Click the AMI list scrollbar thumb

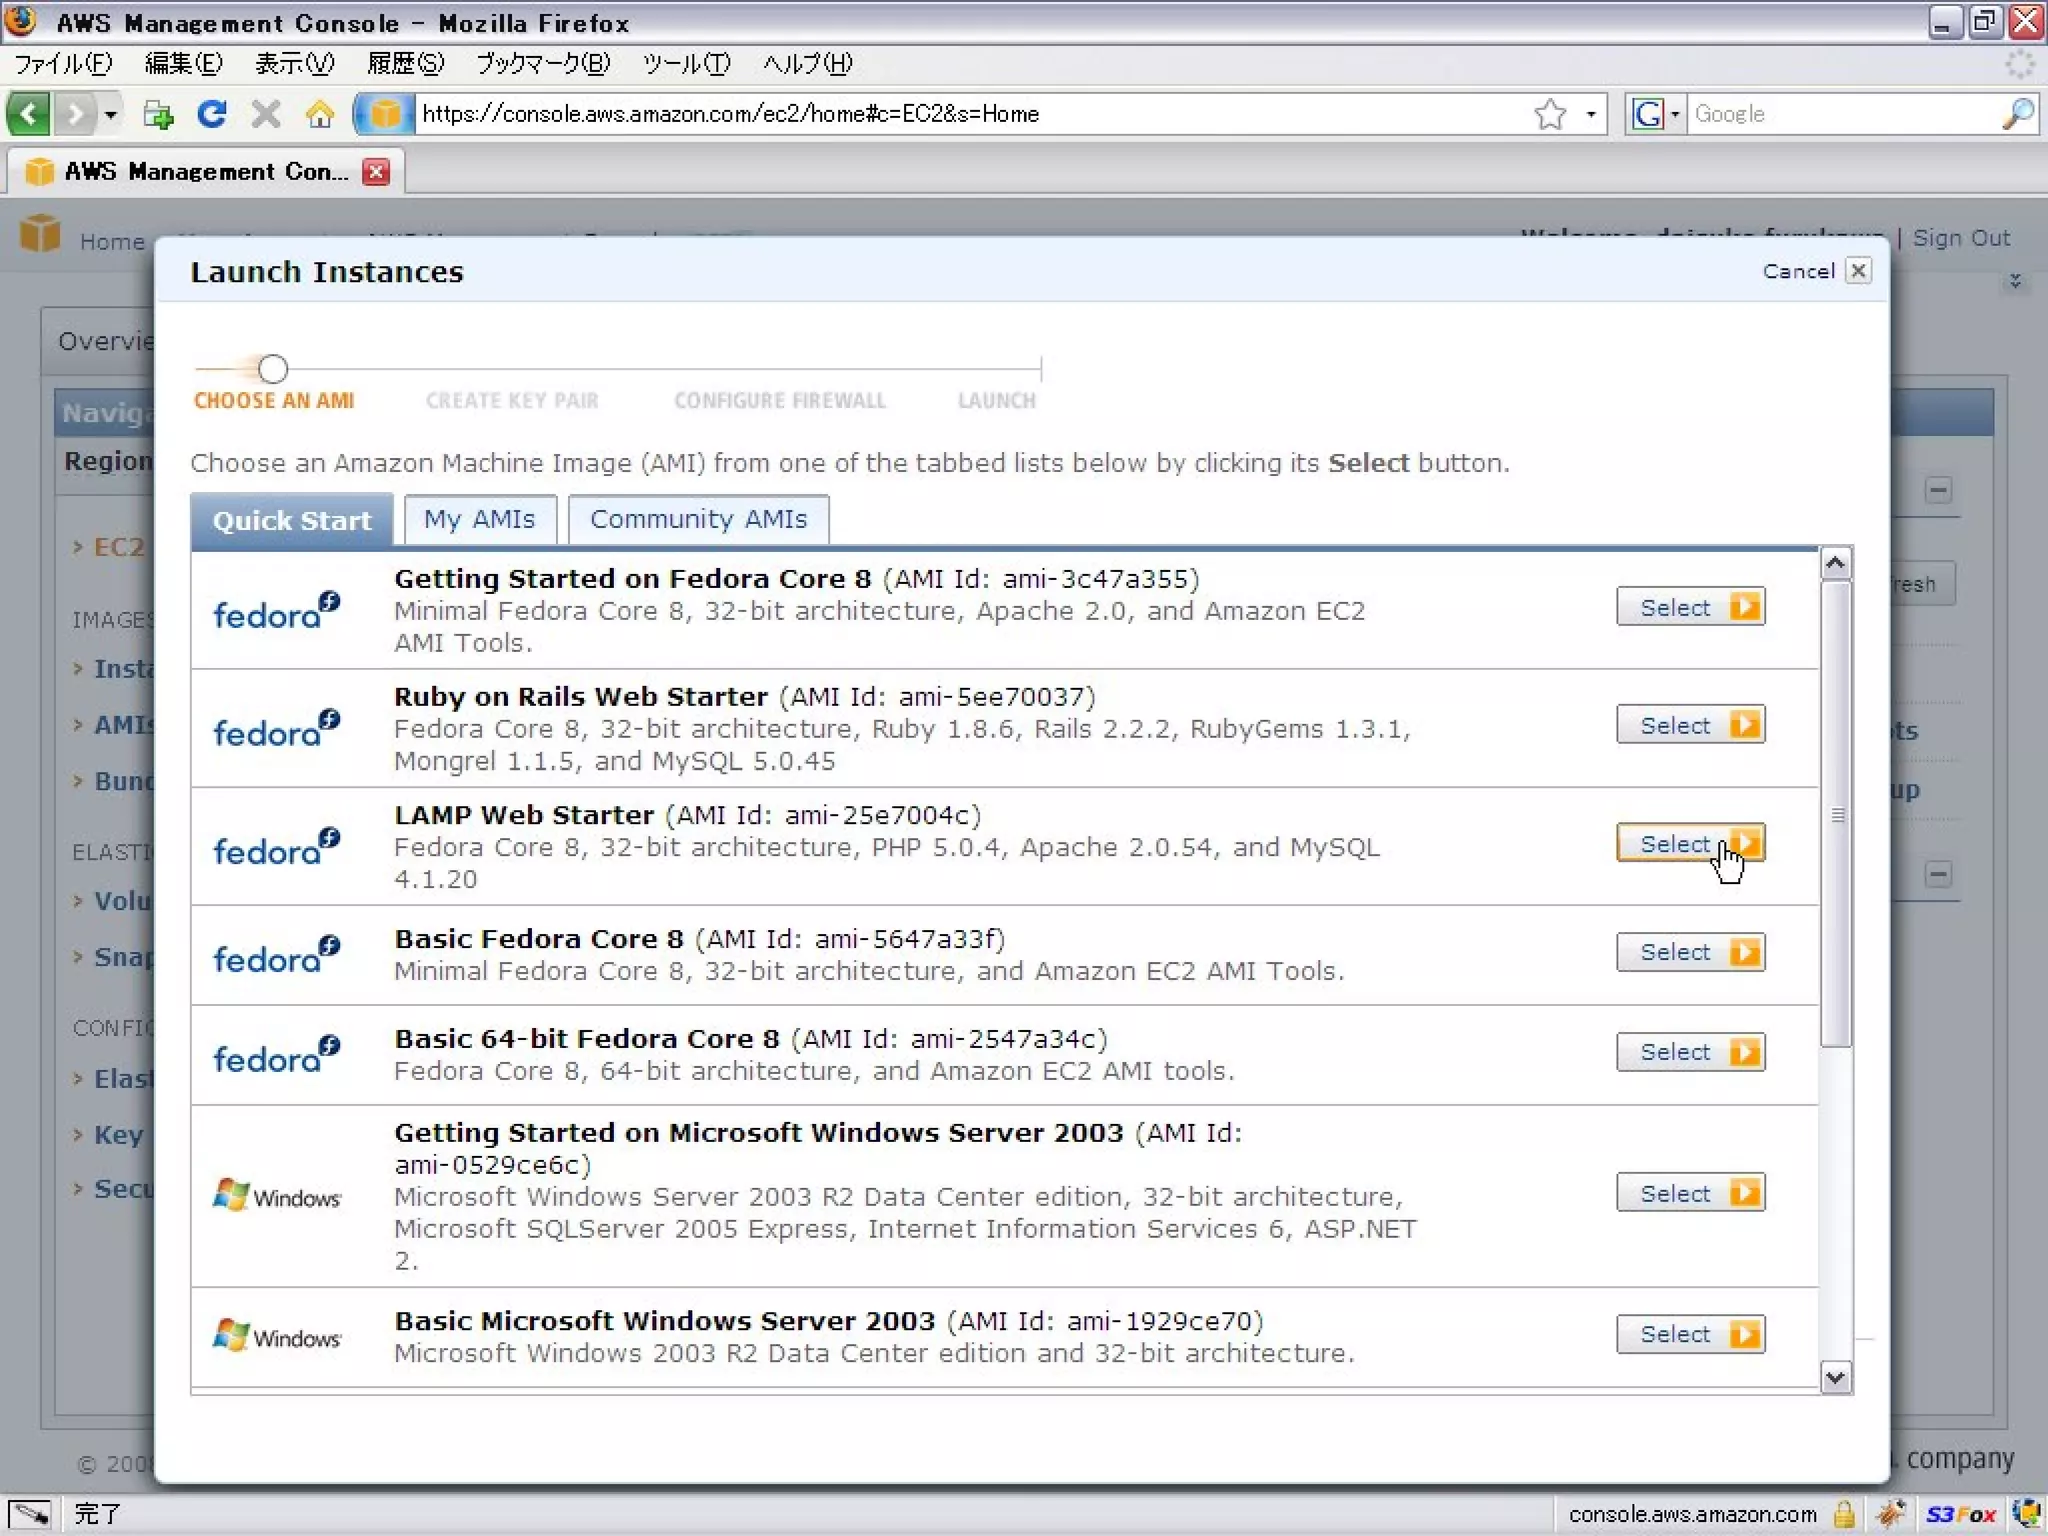[1835, 815]
